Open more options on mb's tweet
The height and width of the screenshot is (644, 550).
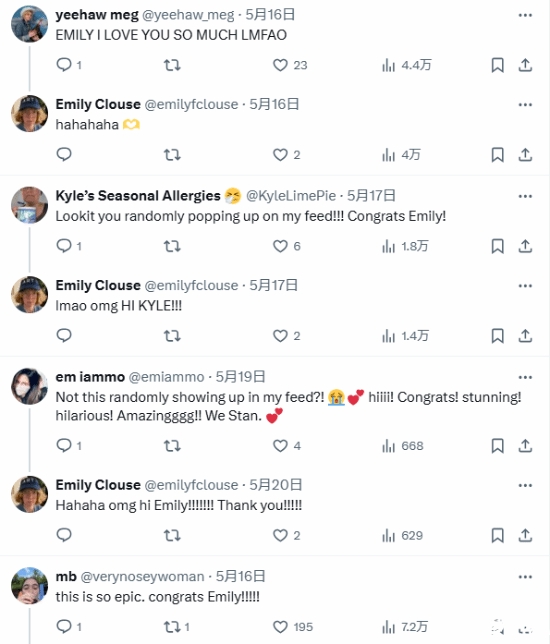coord(525,577)
